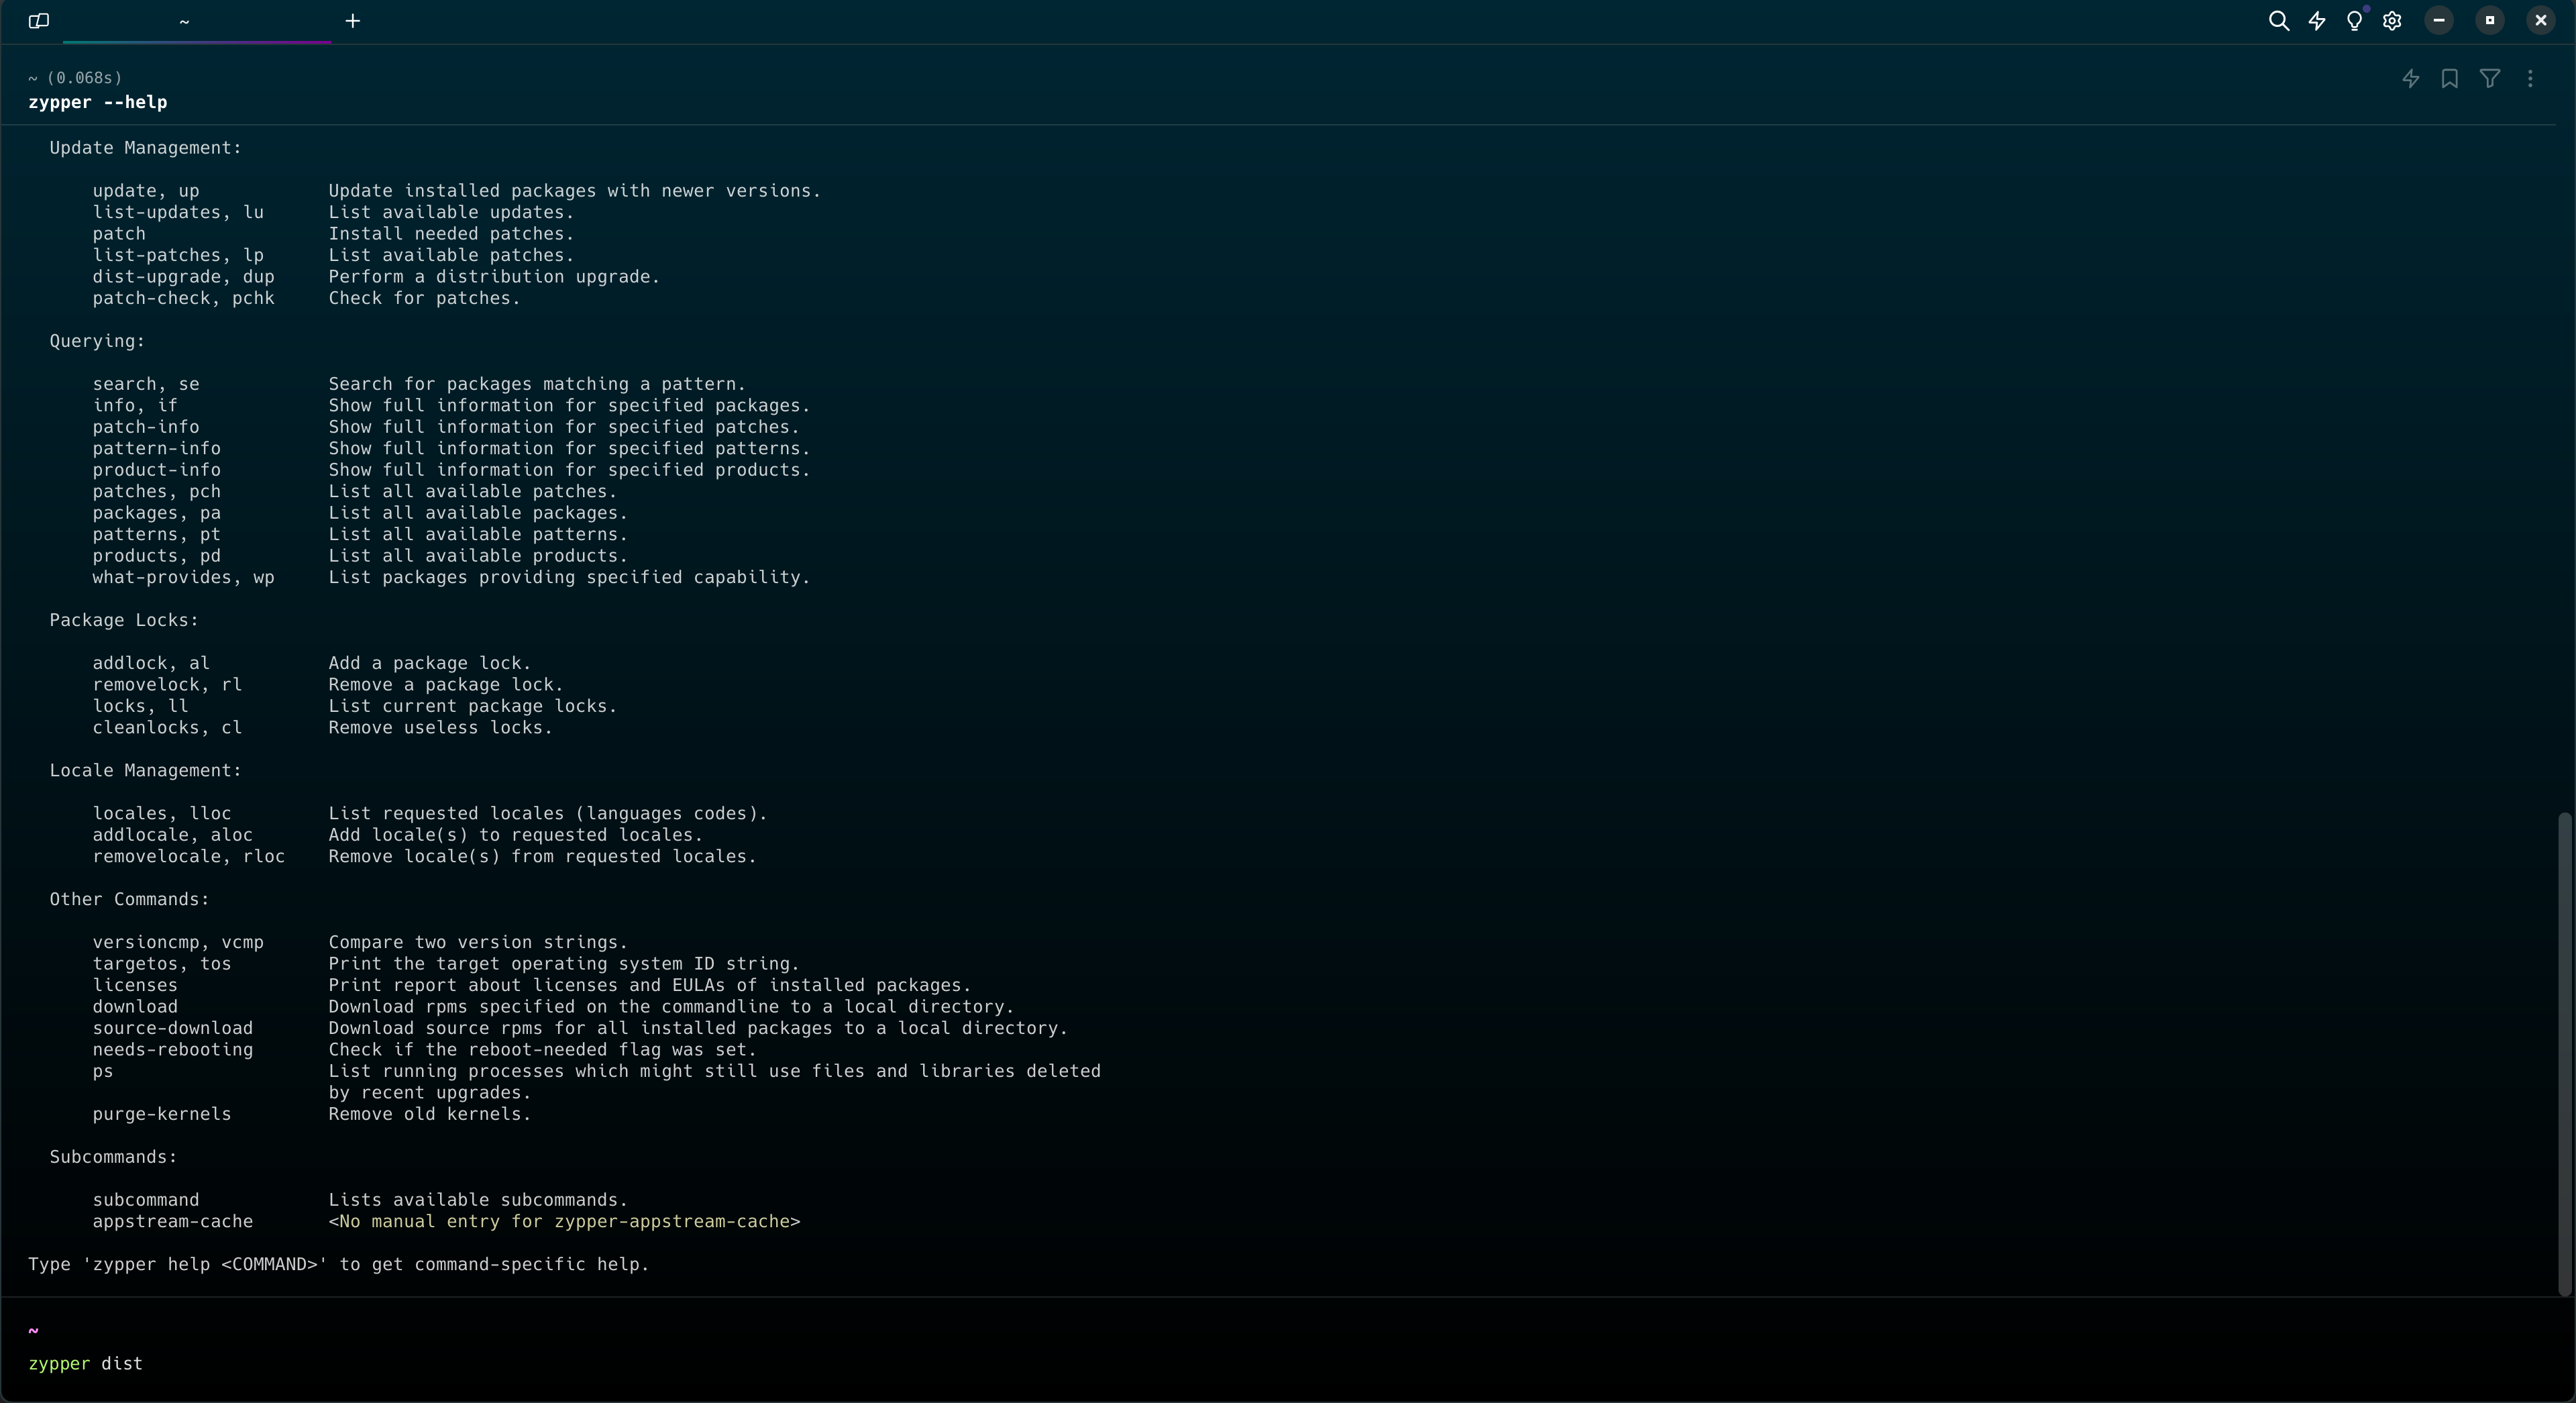Click the lightning bolt icon near the settings gear
The width and height of the screenshot is (2576, 1403).
pos(2317,20)
